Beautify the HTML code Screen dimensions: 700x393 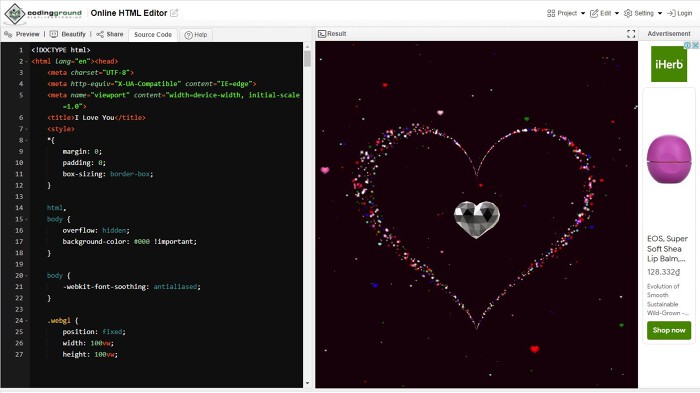(x=67, y=34)
